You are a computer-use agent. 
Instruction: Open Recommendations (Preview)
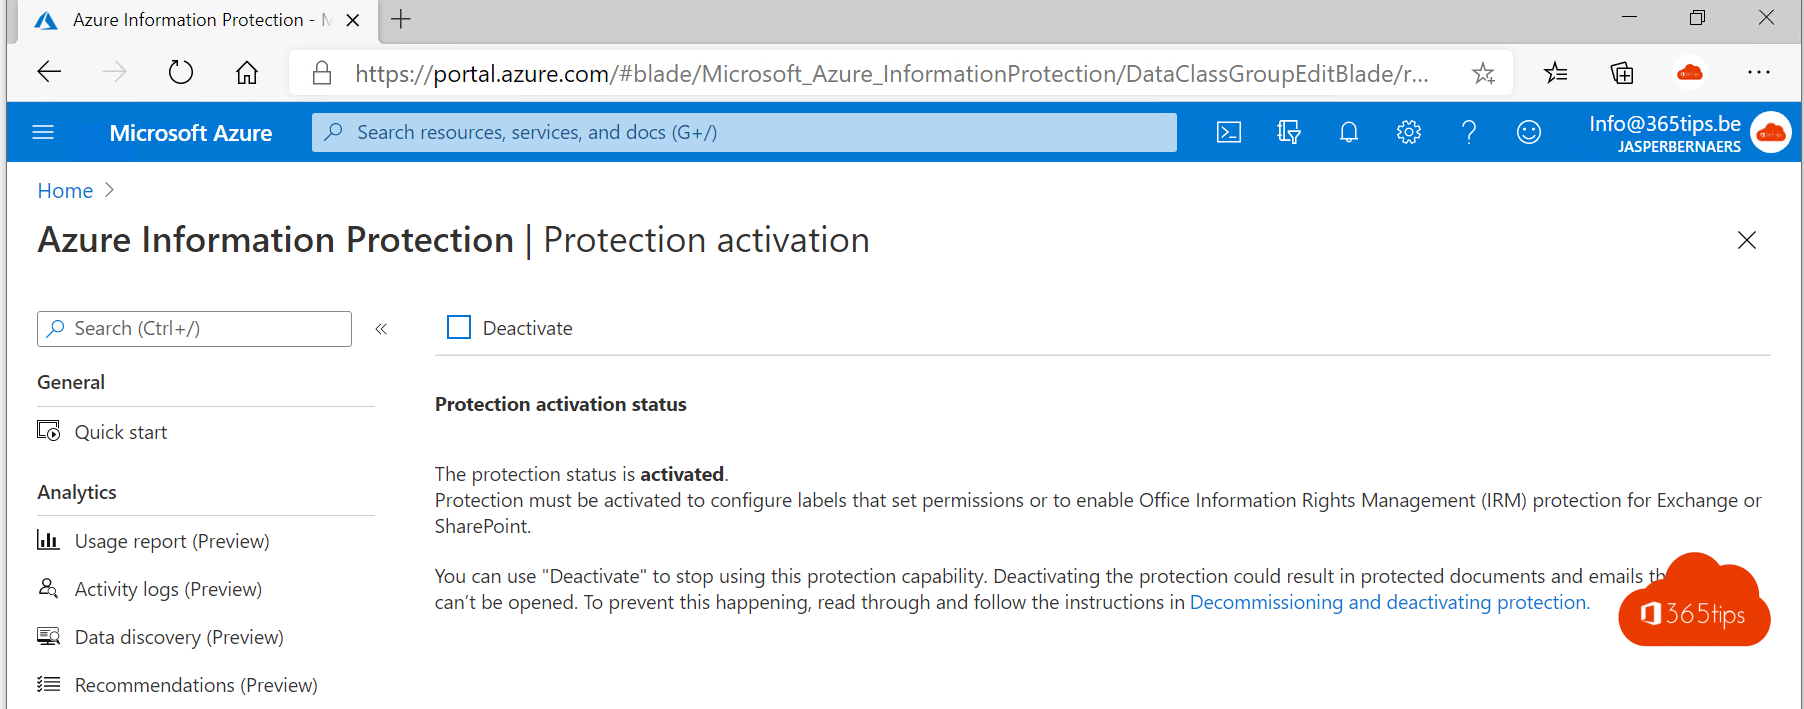coord(196,685)
